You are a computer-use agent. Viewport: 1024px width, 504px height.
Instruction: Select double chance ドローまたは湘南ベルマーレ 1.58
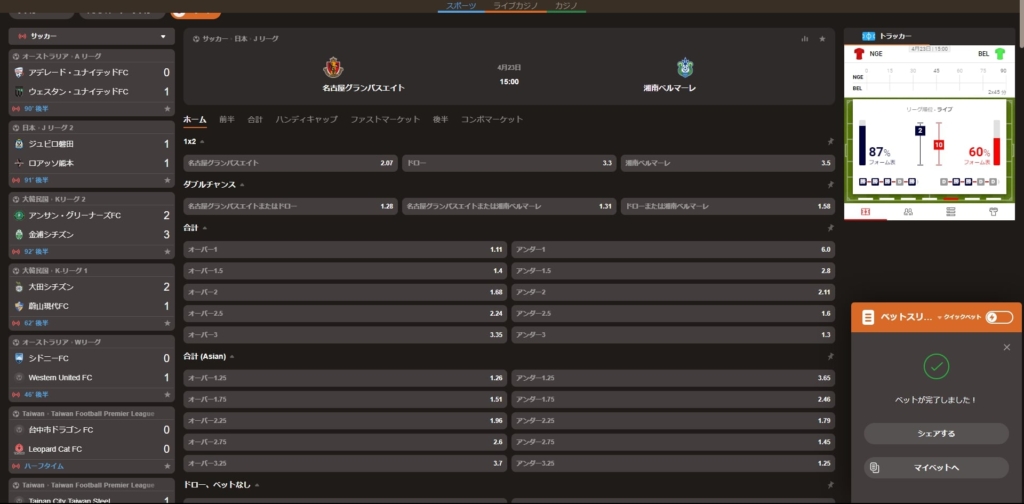click(x=728, y=206)
